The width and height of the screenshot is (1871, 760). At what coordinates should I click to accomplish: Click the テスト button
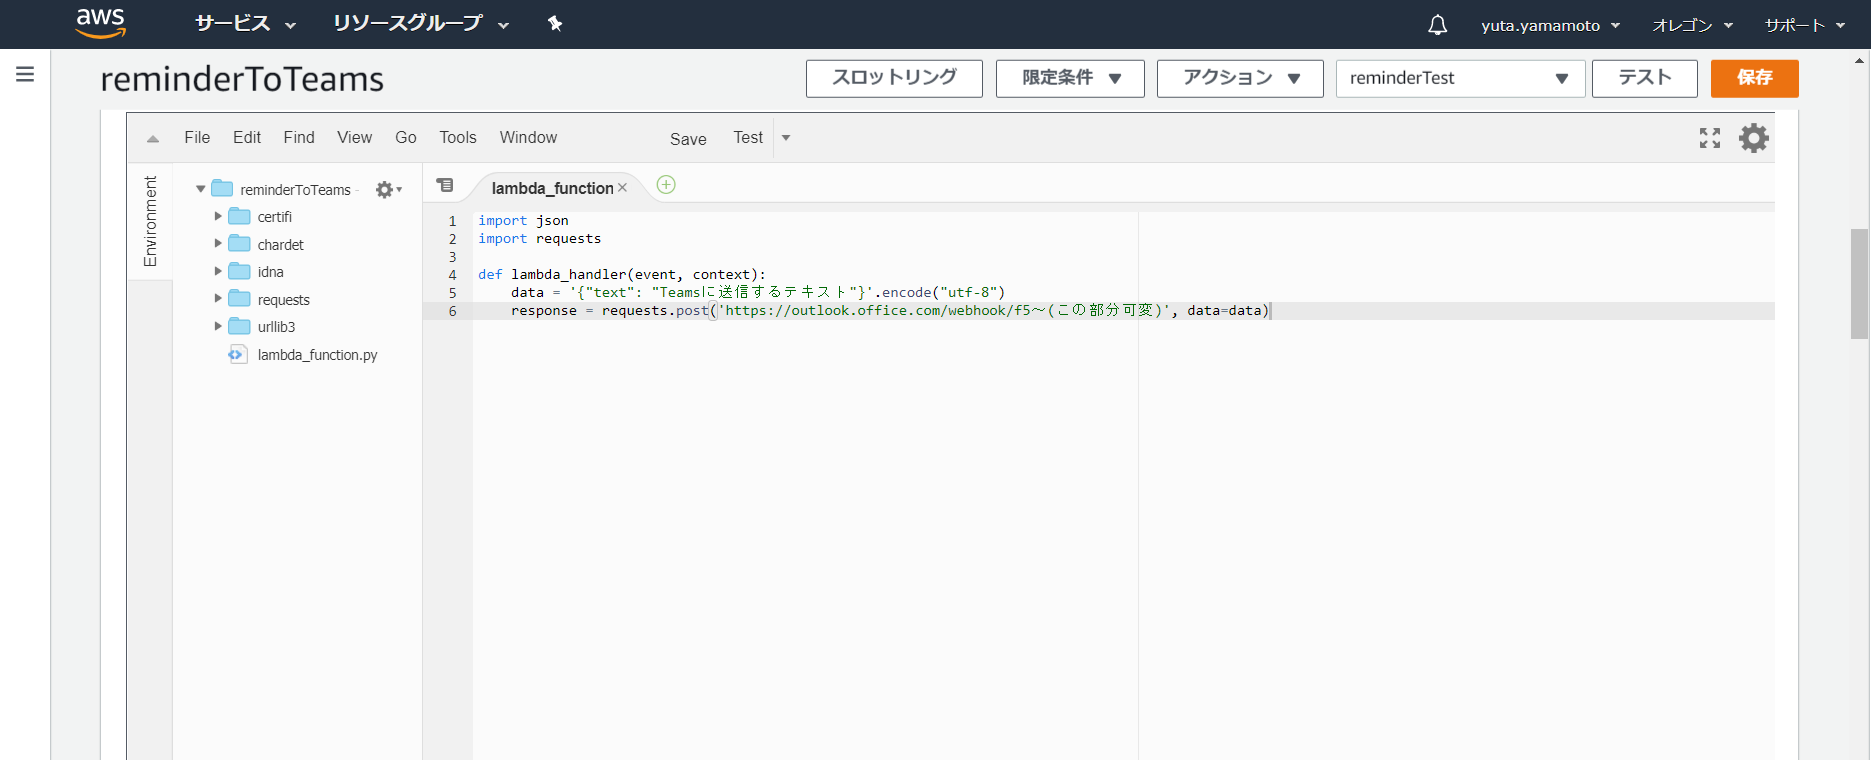[x=1644, y=78]
